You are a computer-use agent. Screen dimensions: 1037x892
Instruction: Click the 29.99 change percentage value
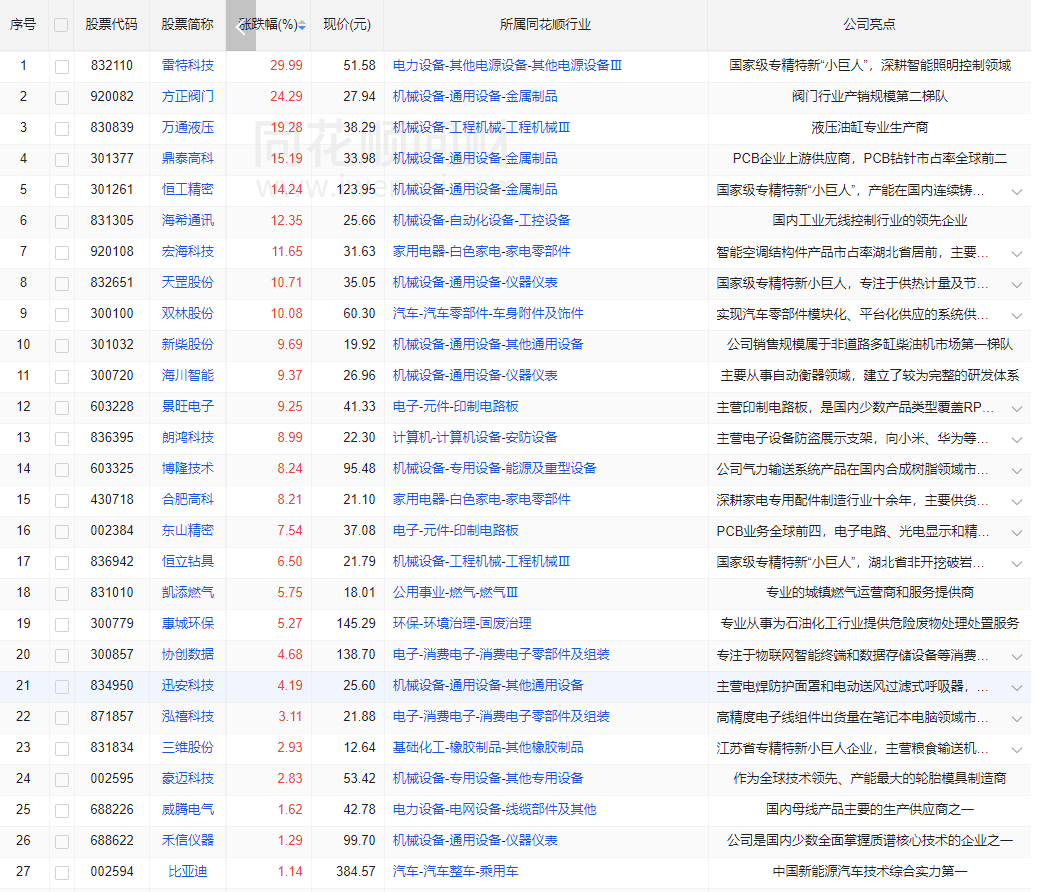pos(286,65)
